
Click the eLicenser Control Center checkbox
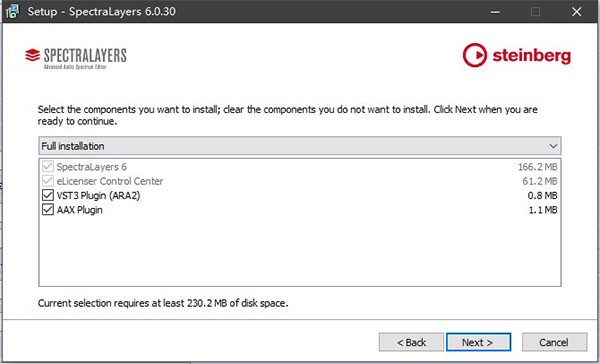point(48,181)
